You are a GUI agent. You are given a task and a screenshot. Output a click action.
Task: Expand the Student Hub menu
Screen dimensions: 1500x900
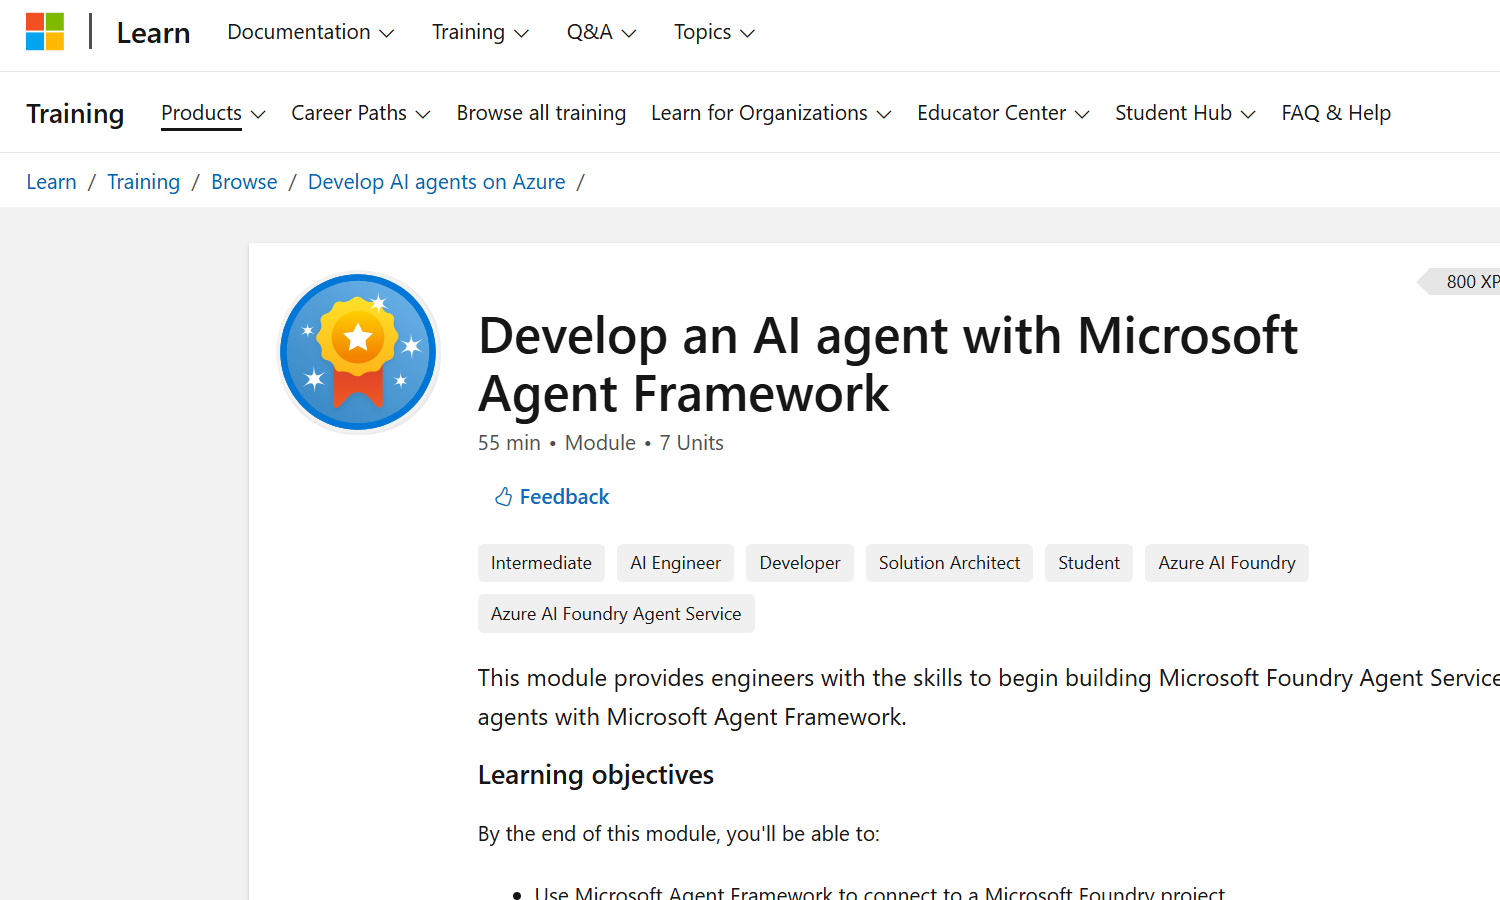(1185, 113)
